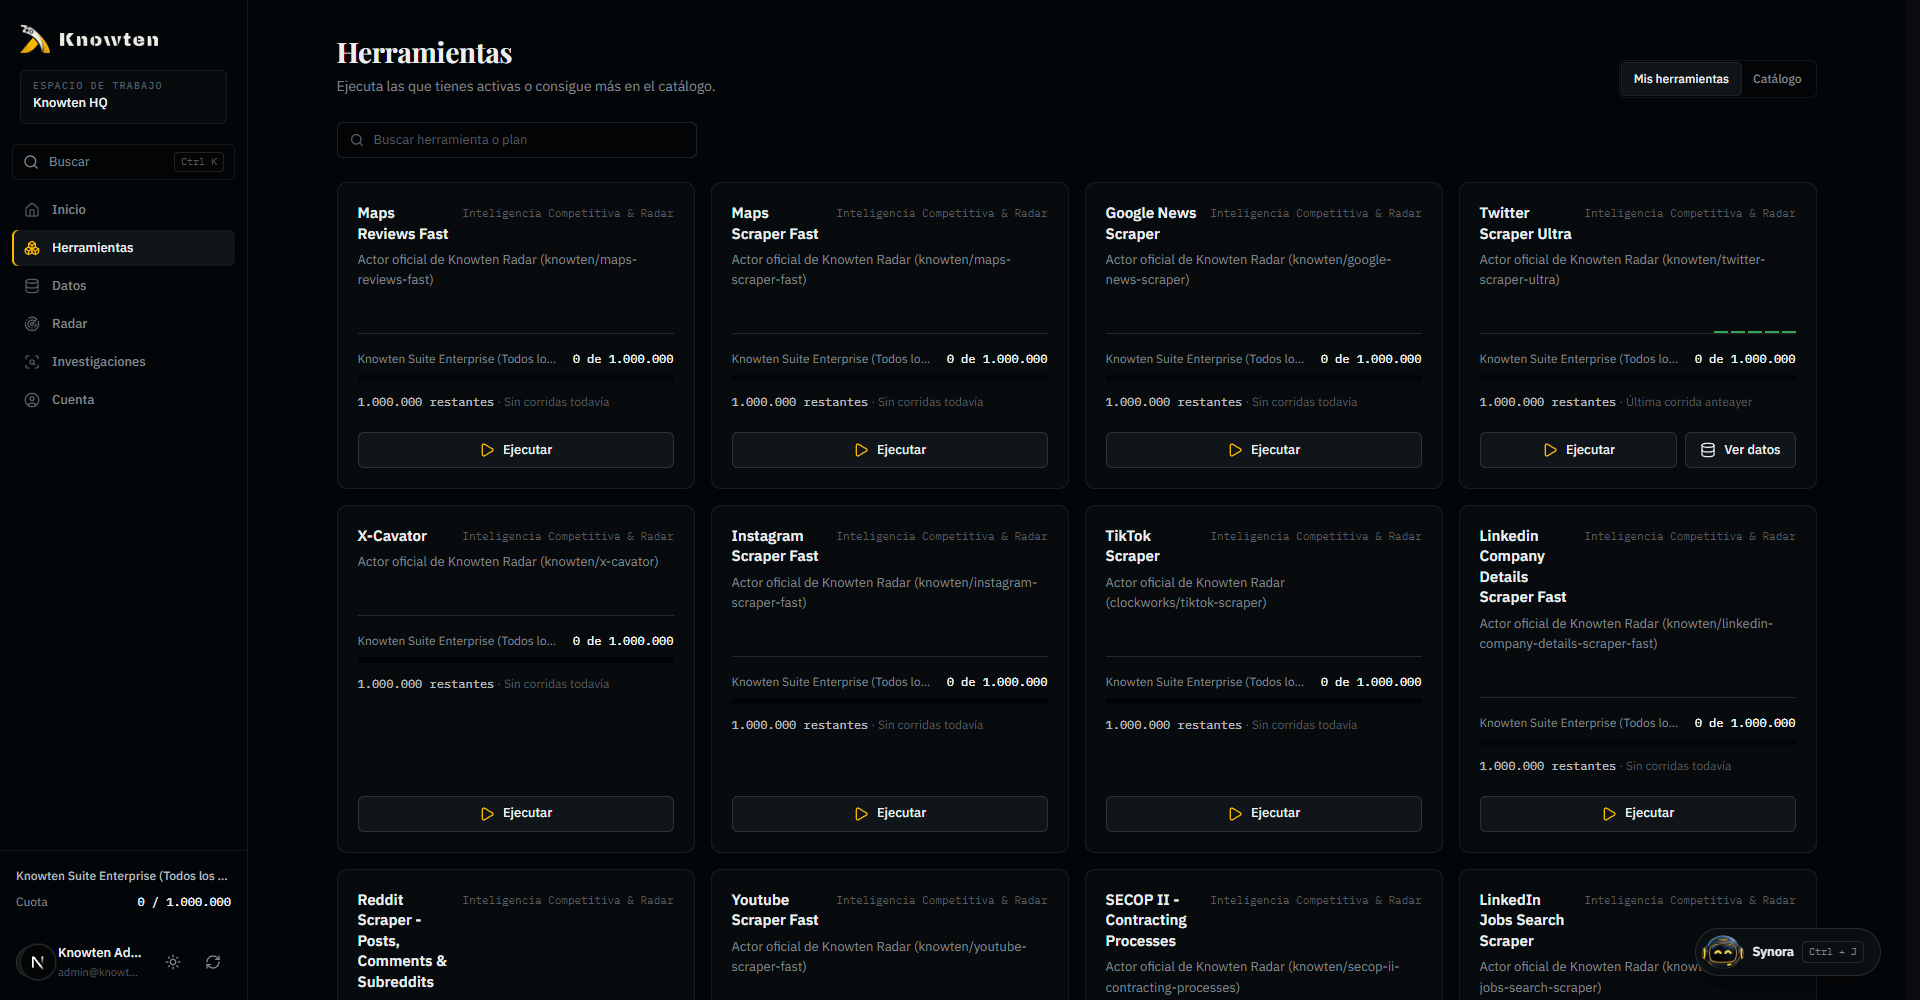This screenshot has width=1920, height=1000.
Task: Switch to the Mis herramientas tab
Action: click(x=1681, y=79)
